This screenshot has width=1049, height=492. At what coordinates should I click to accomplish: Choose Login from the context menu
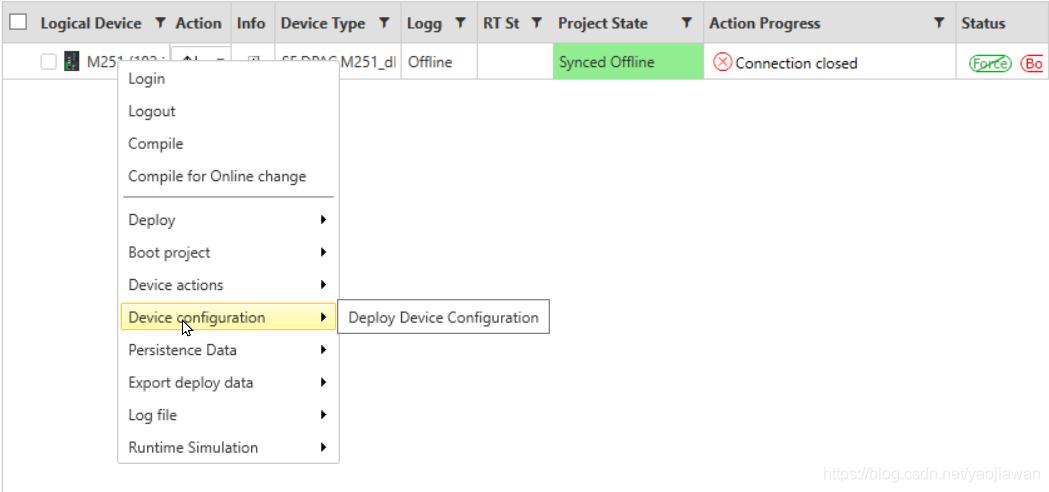pyautogui.click(x=147, y=79)
